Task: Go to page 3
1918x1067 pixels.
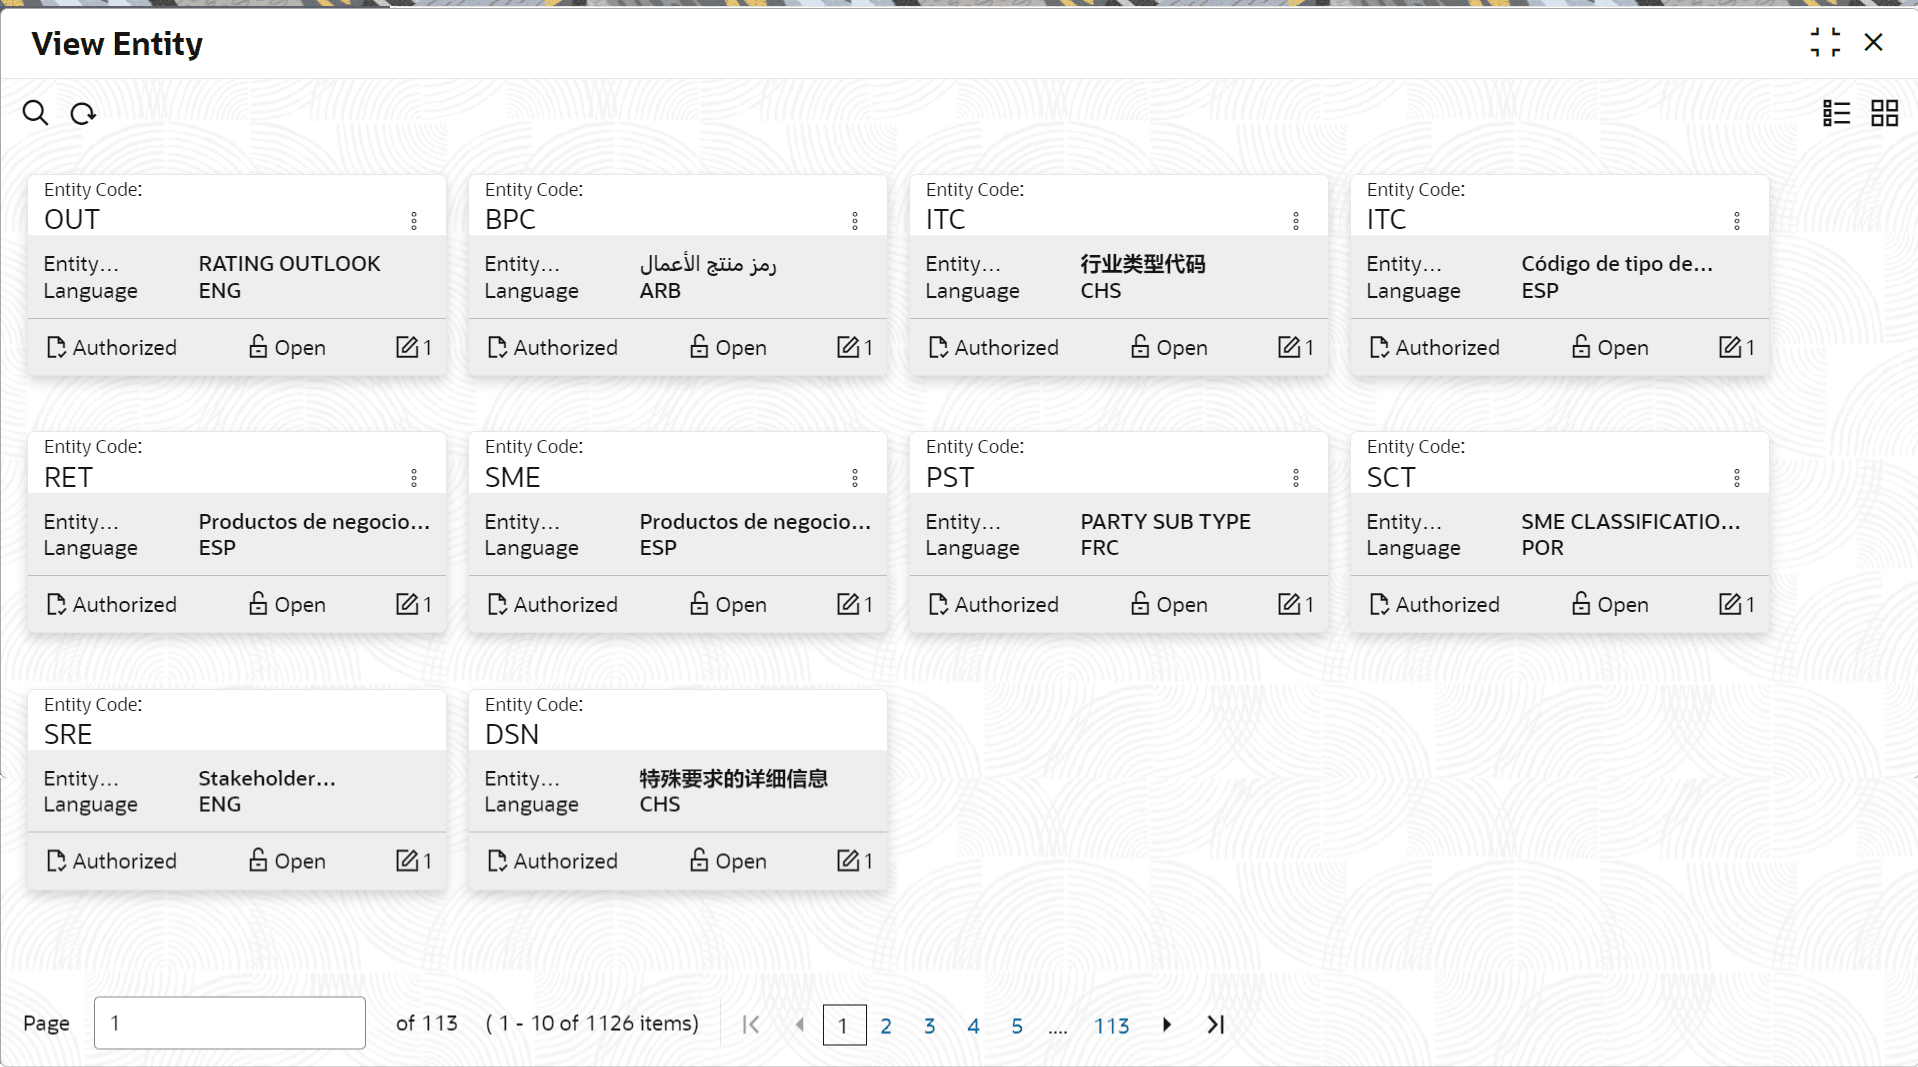Action: point(930,1025)
